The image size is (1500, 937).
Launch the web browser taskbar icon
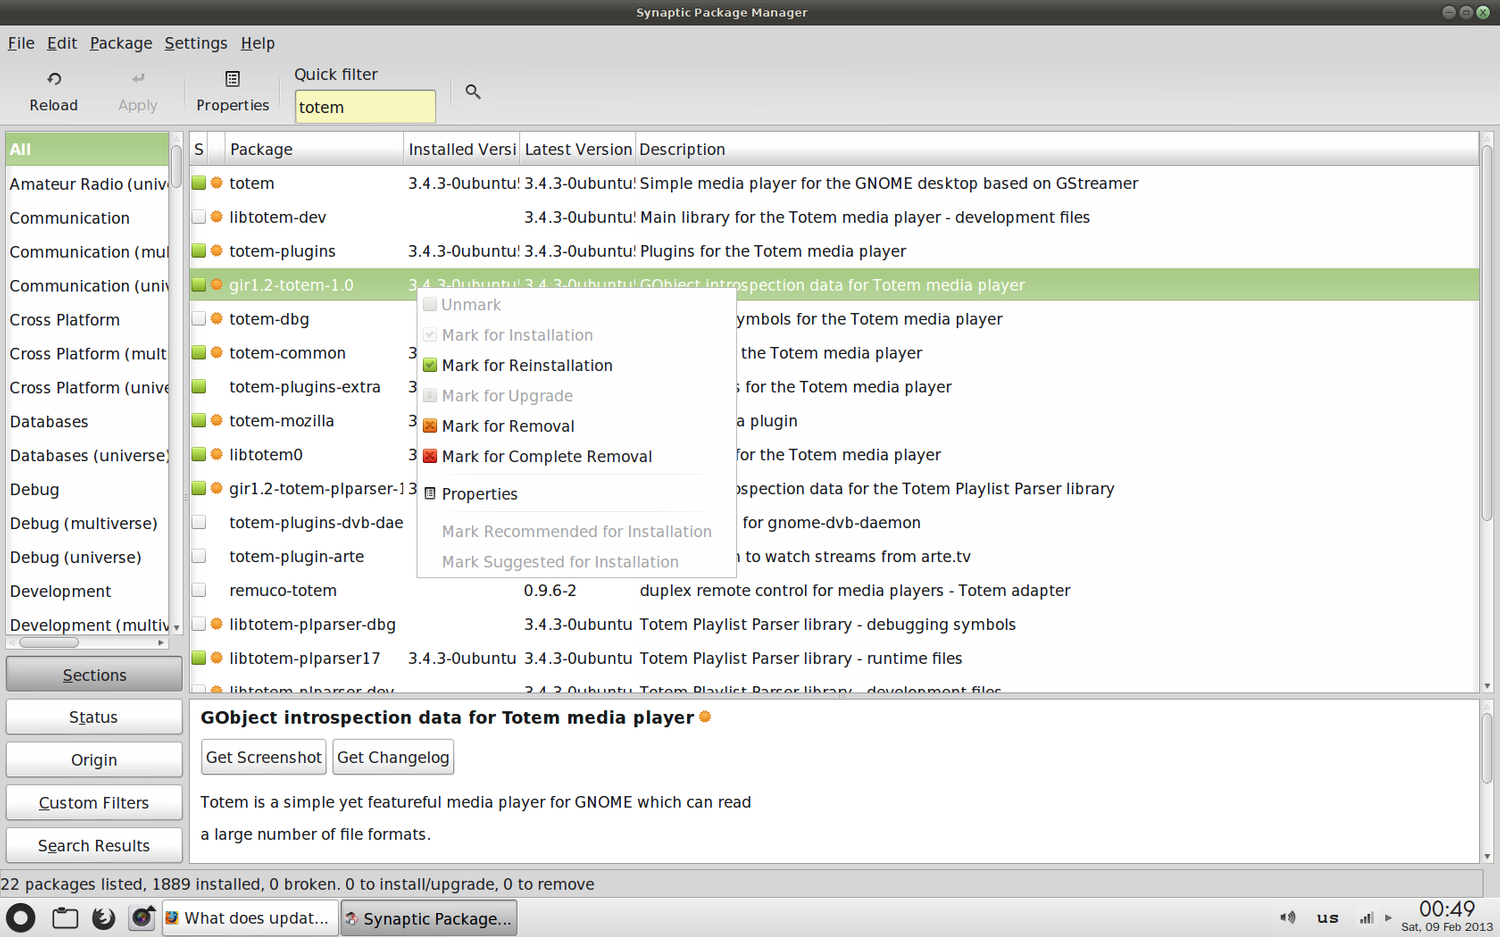coord(103,918)
